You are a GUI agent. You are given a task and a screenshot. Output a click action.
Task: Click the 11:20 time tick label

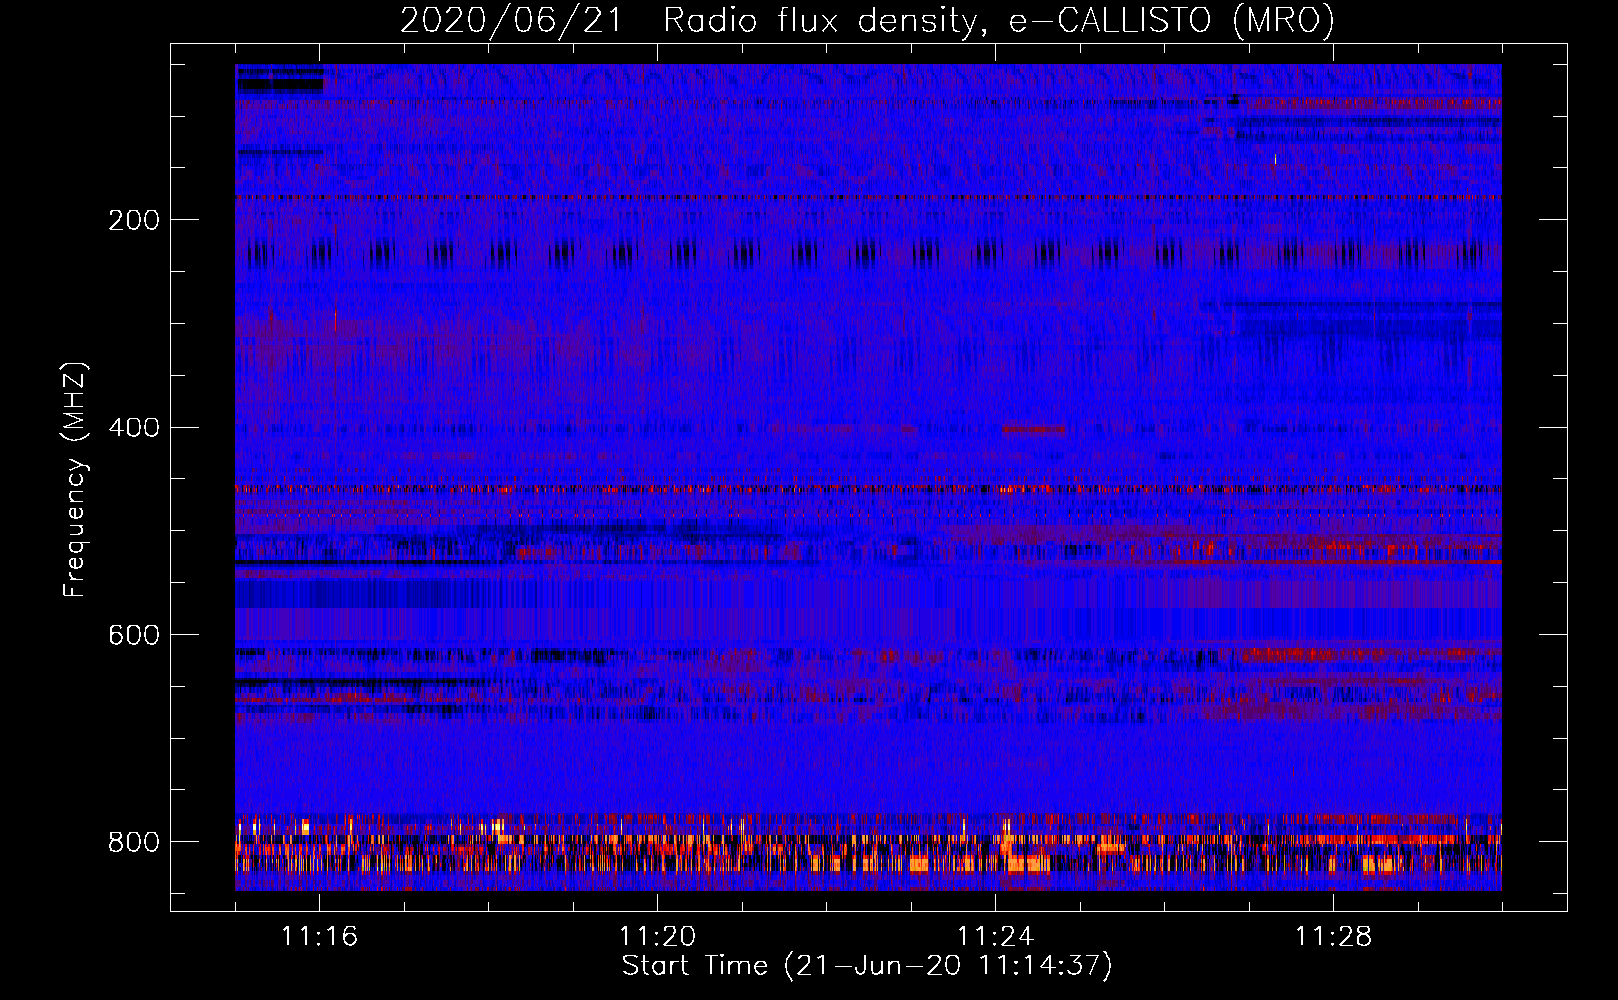coord(658,937)
